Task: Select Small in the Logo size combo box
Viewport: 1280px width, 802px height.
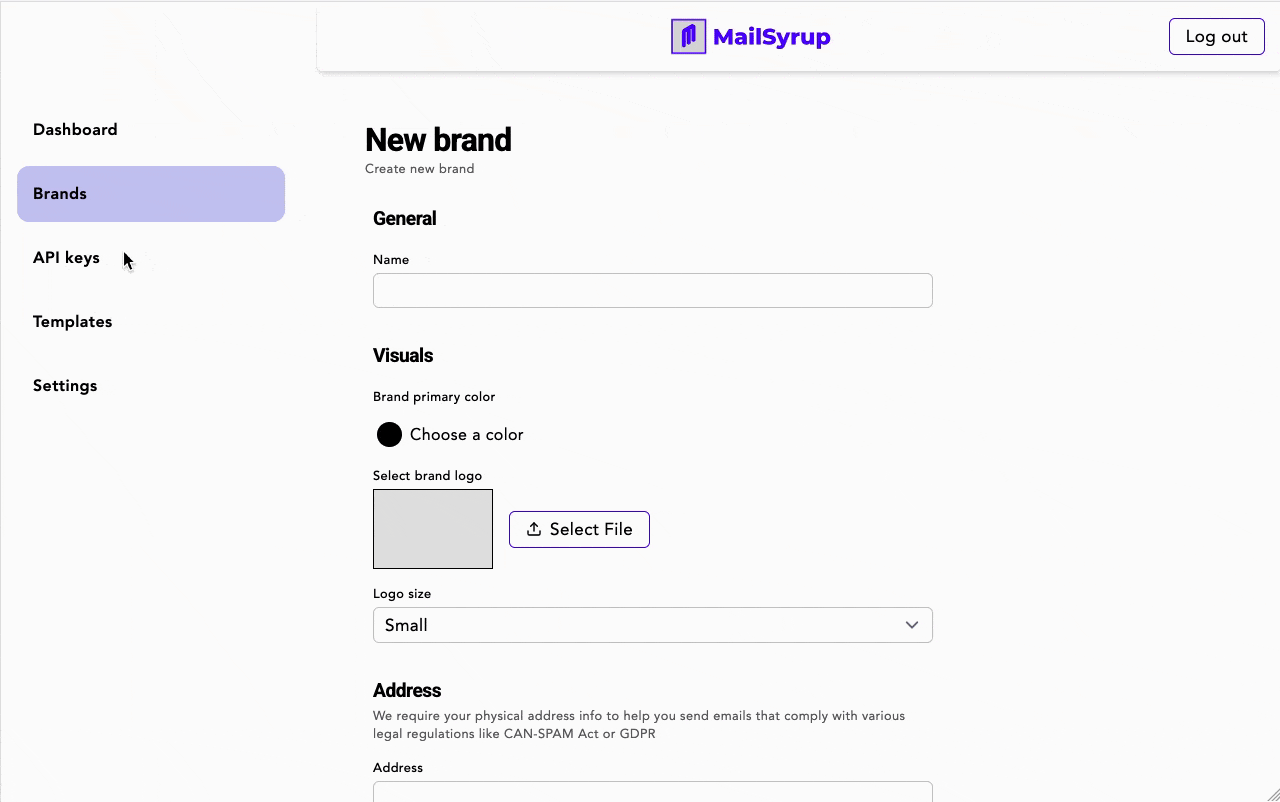Action: [652, 624]
